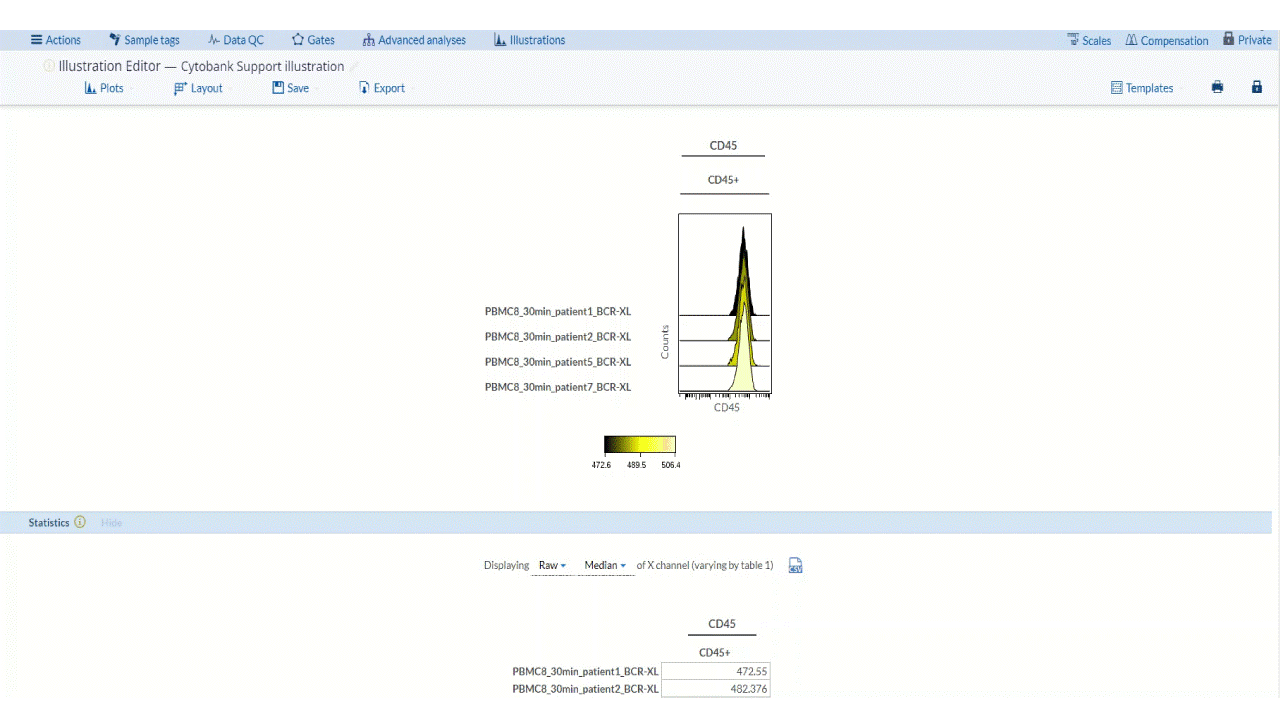Viewport: 1280px width, 720px height.
Task: Expand the Layout dropdown menu
Action: (199, 88)
